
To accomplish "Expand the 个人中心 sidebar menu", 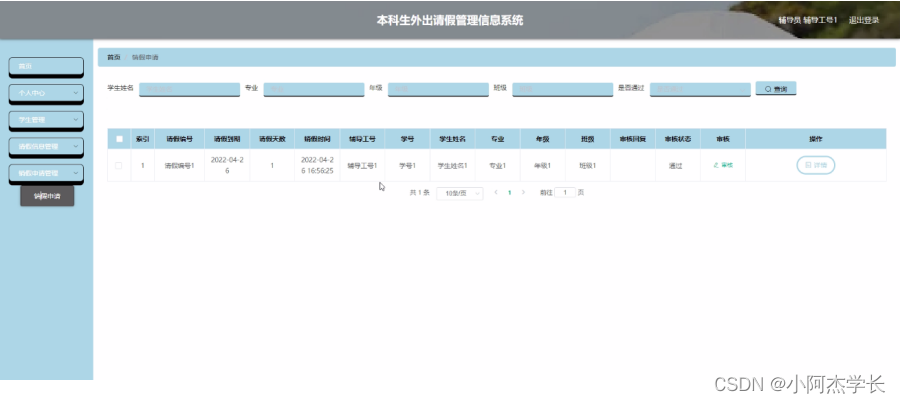I will pyautogui.click(x=46, y=93).
